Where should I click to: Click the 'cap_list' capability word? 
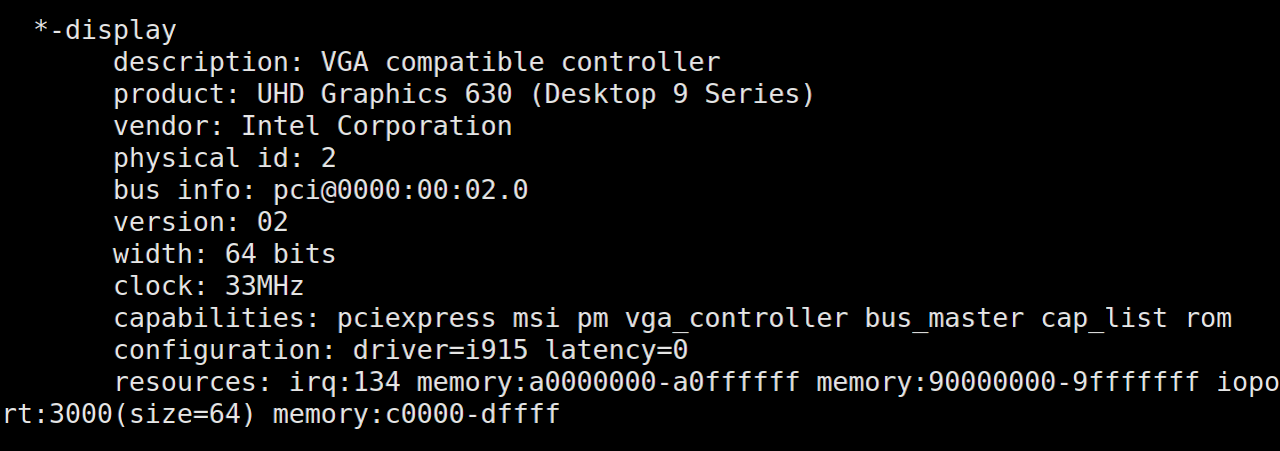(1104, 318)
